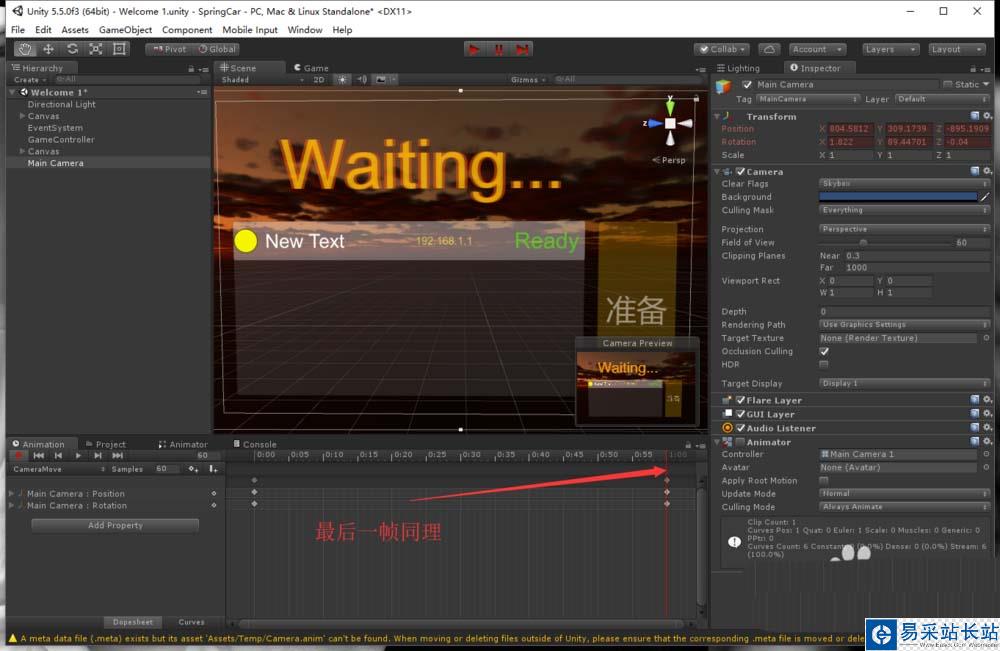Open the GameObject menu
1000x651 pixels.
click(125, 29)
